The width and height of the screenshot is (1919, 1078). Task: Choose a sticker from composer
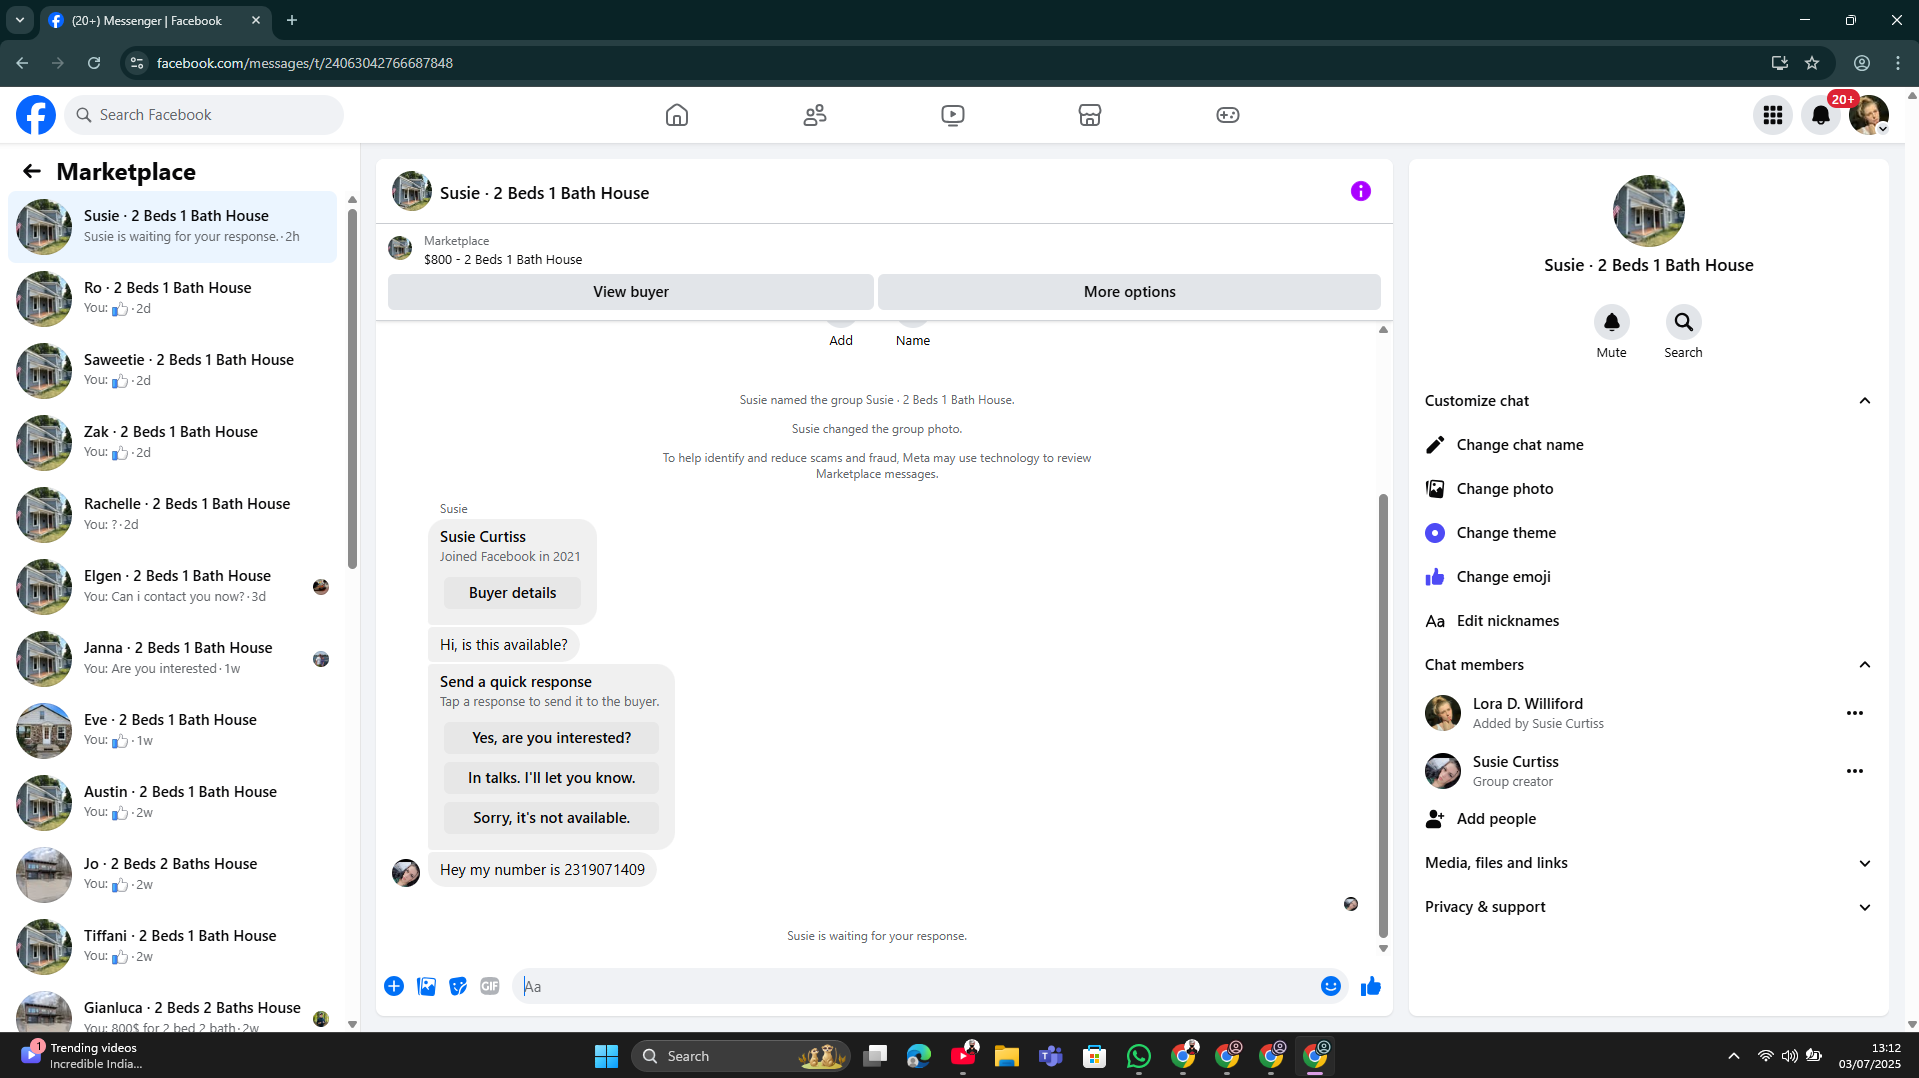[458, 986]
